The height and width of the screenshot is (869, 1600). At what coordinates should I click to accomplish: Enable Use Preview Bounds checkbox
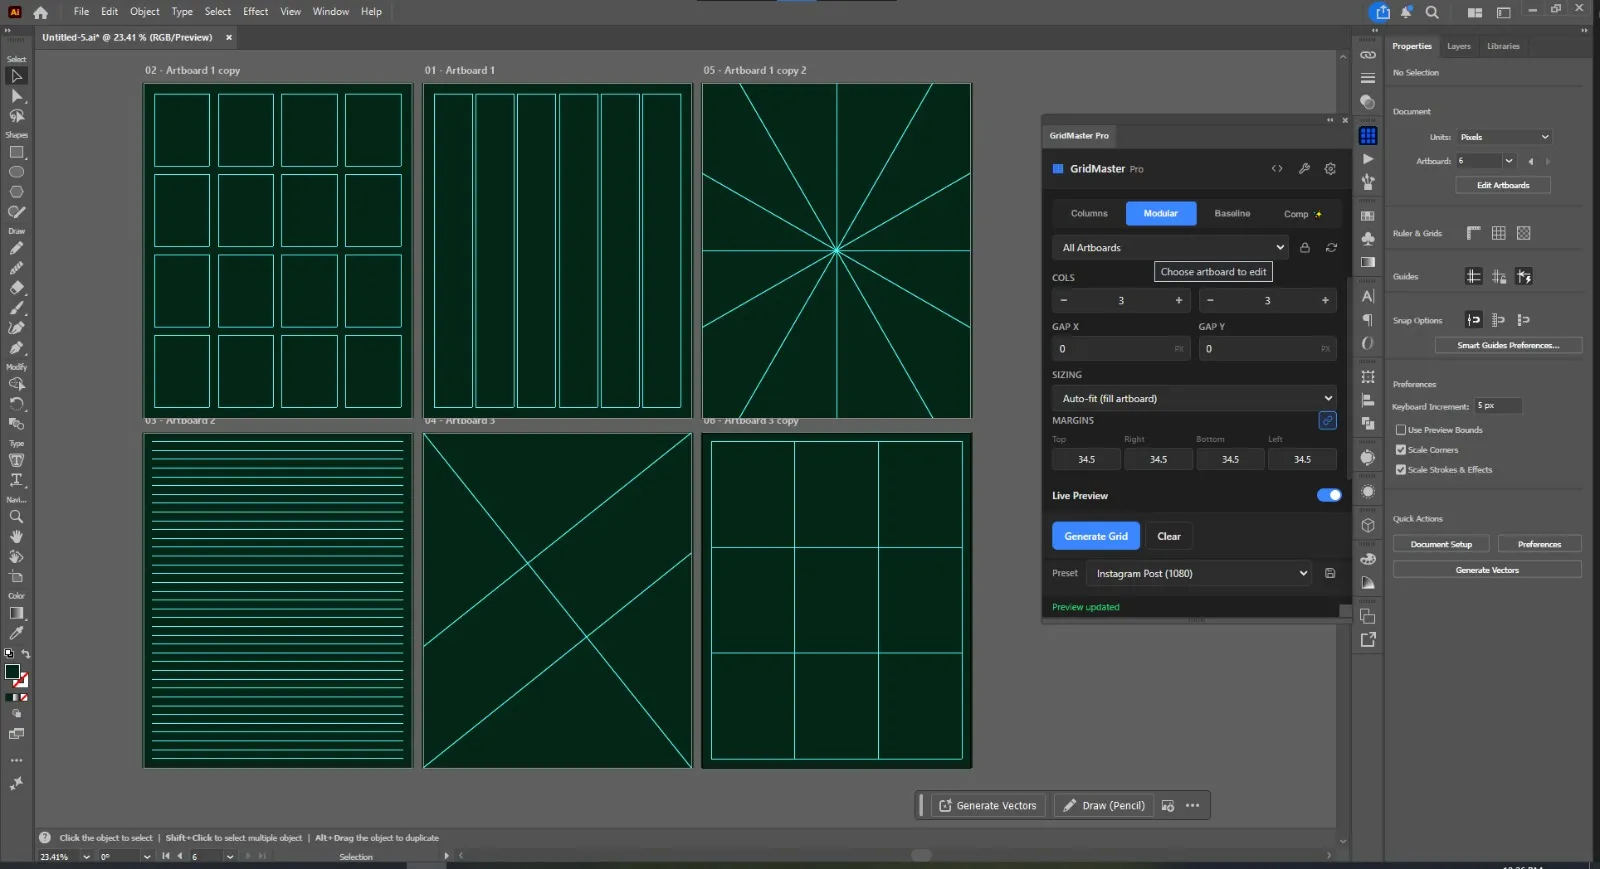coord(1401,430)
